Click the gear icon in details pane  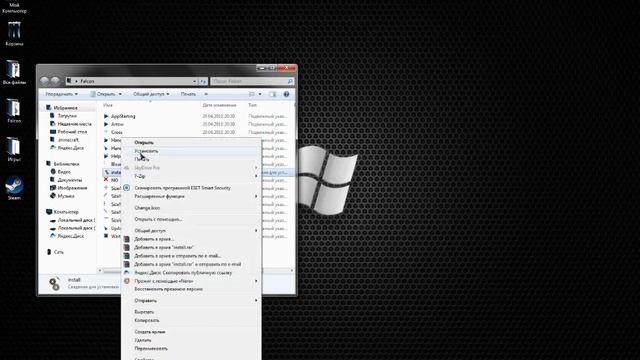coord(54,283)
